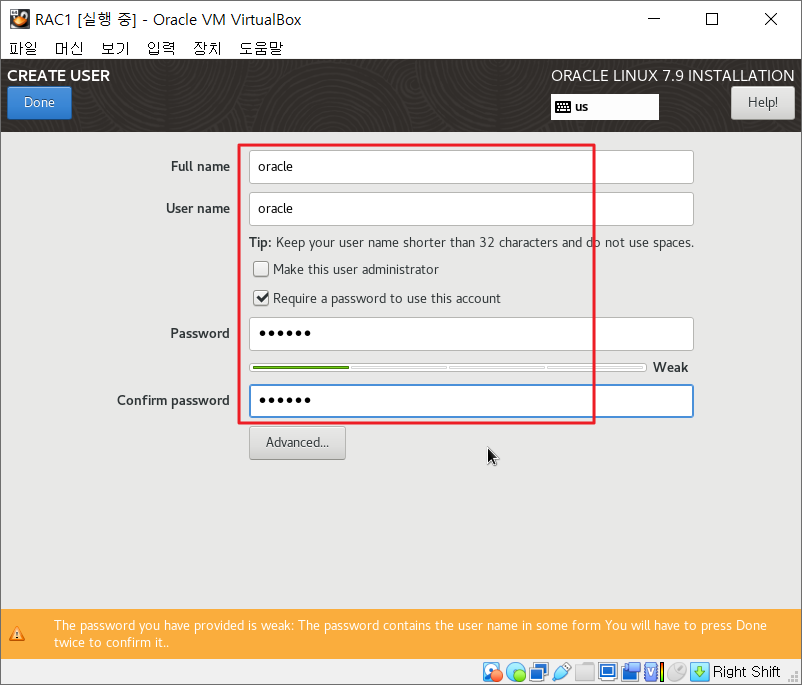Click the hard disk activity status icon
The height and width of the screenshot is (685, 802).
(493, 672)
